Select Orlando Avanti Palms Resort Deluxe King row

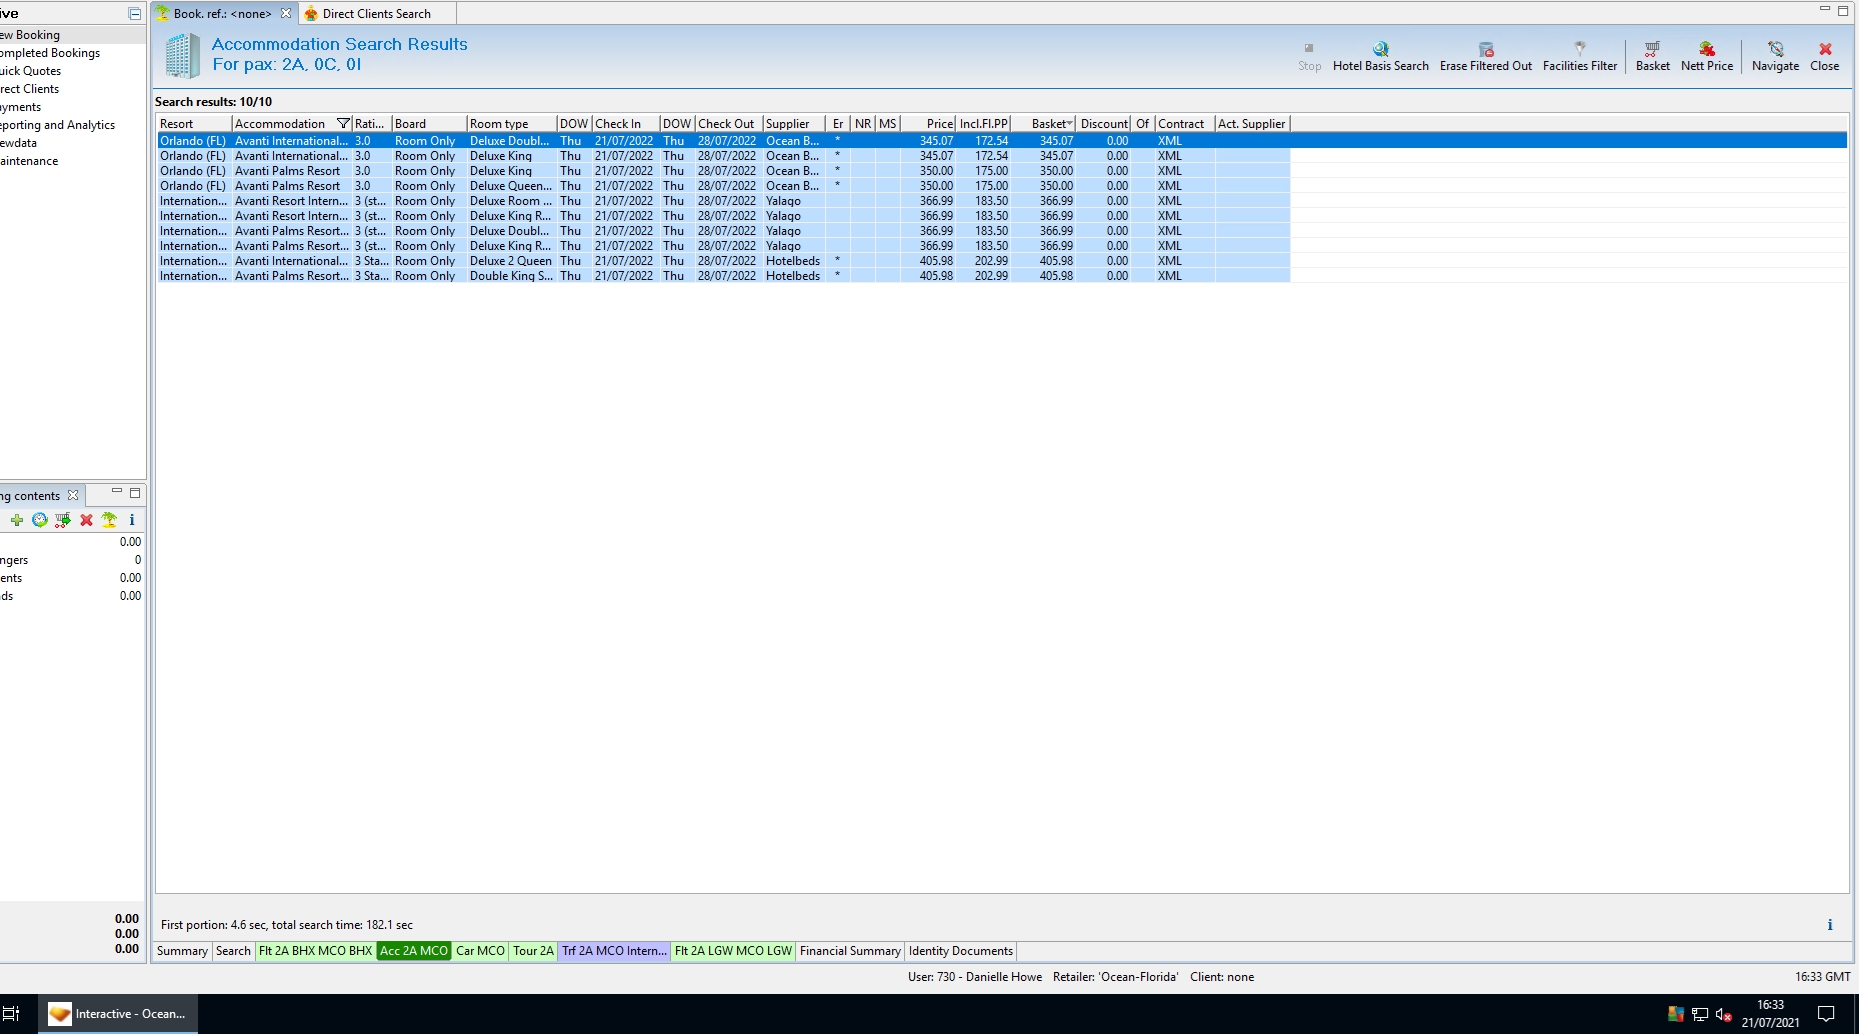pyautogui.click(x=723, y=171)
